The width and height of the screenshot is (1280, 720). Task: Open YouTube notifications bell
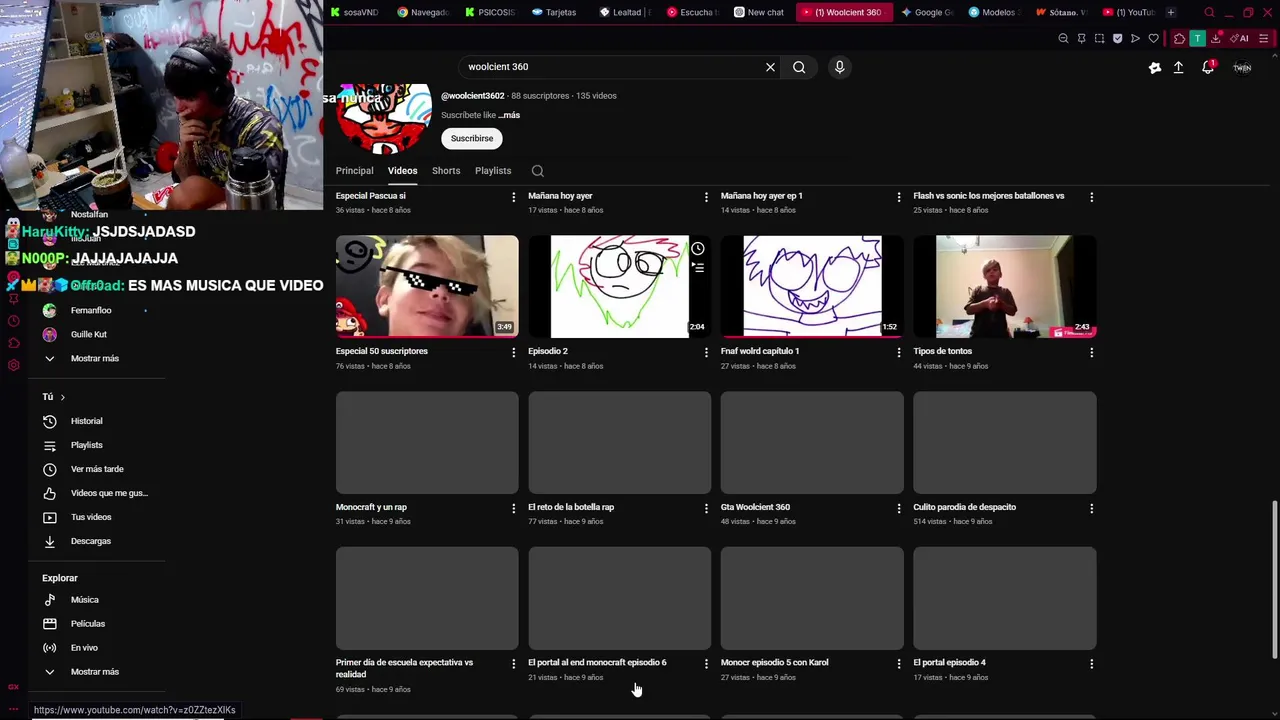point(1208,67)
